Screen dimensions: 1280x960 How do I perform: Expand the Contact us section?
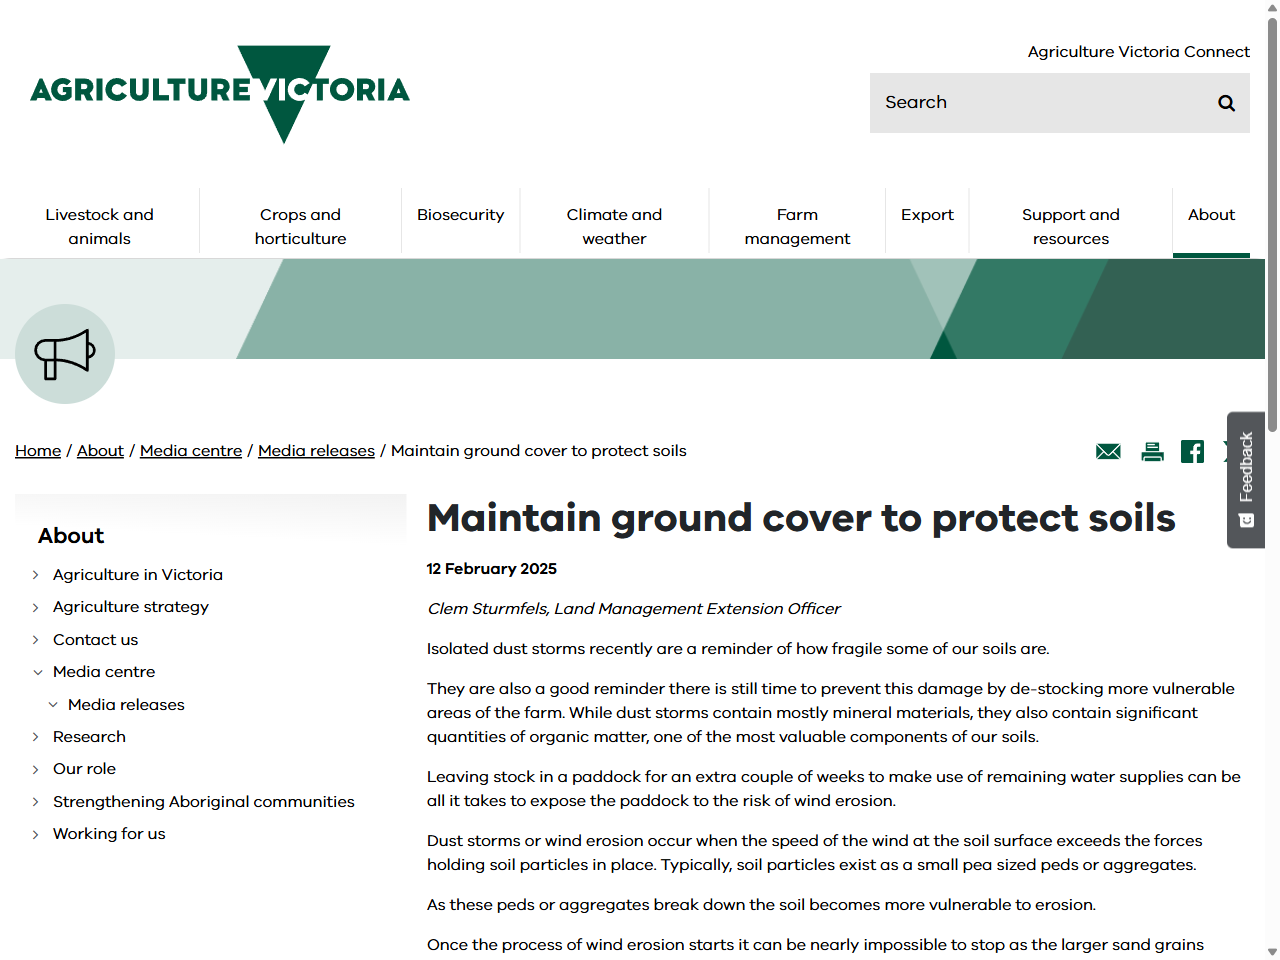pyautogui.click(x=38, y=639)
